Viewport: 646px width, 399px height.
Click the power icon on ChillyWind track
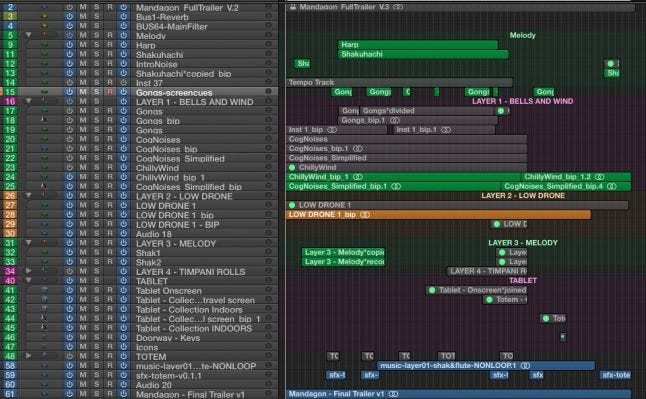coord(69,168)
